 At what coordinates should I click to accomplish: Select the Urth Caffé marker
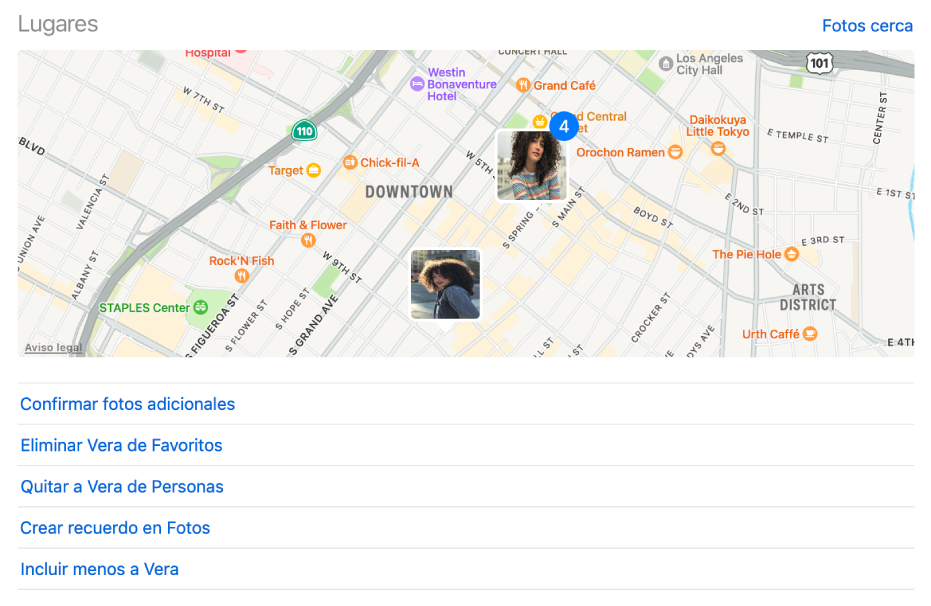pyautogui.click(x=809, y=333)
